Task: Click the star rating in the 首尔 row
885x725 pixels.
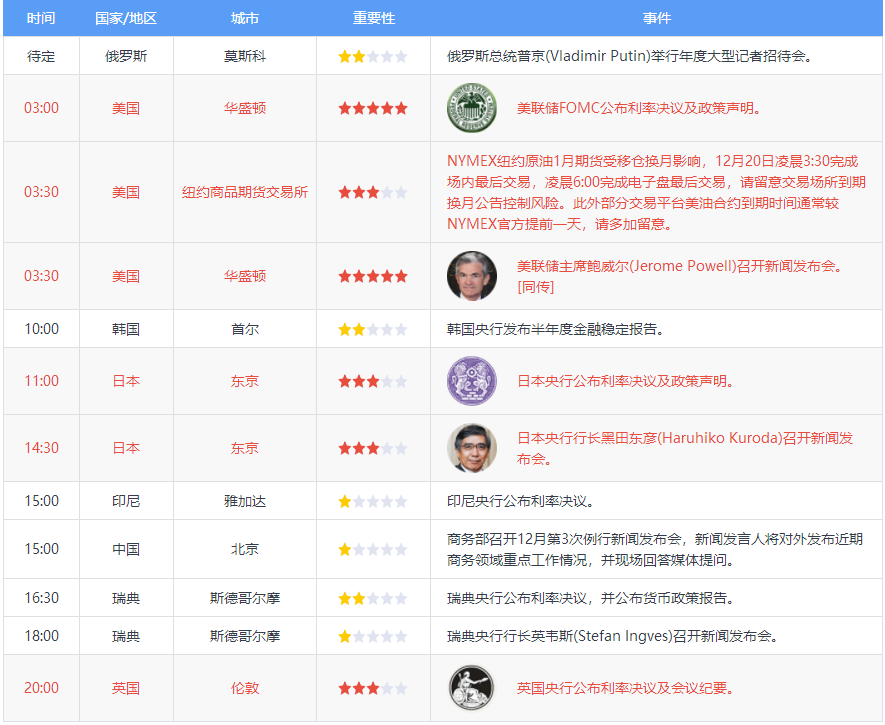Action: [x=373, y=329]
